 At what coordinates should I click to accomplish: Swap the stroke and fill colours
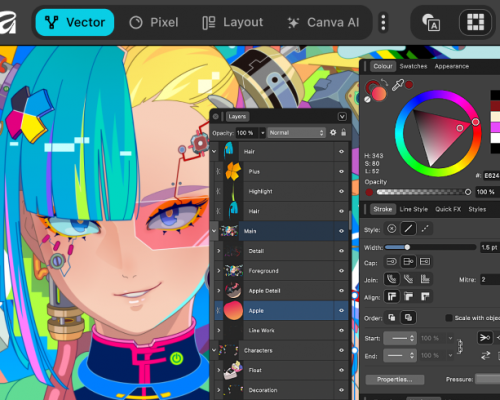pyautogui.click(x=385, y=82)
